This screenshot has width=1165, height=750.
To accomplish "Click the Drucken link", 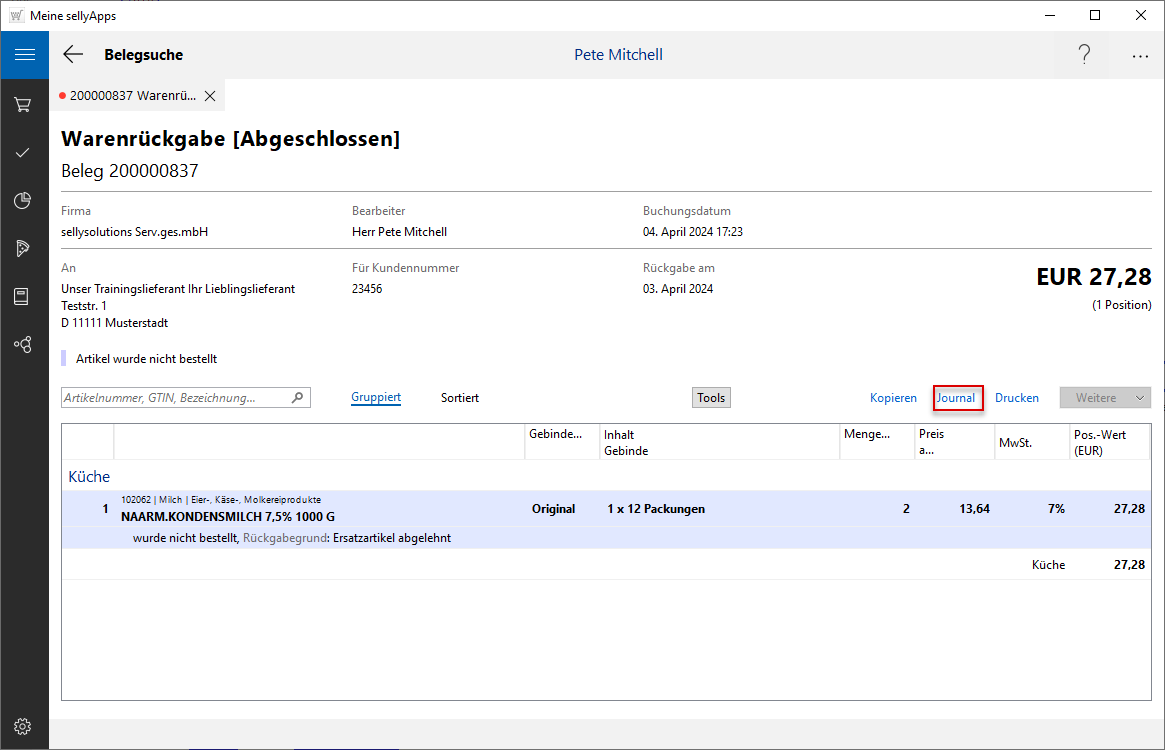I will pyautogui.click(x=1017, y=398).
